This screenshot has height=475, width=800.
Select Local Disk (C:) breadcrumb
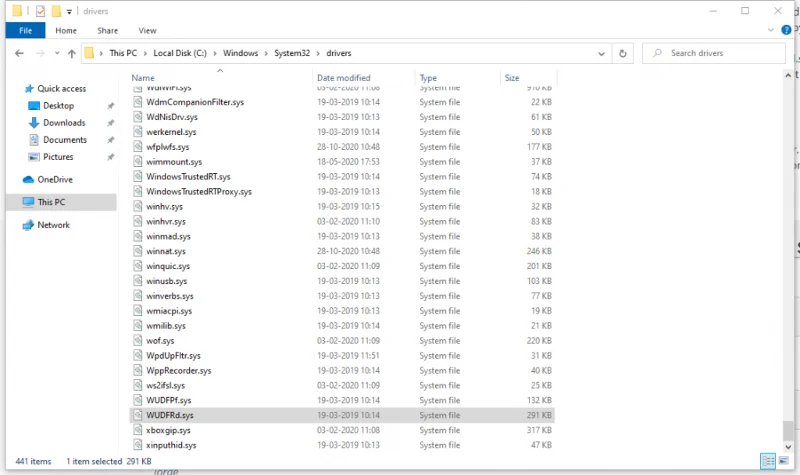coord(180,53)
